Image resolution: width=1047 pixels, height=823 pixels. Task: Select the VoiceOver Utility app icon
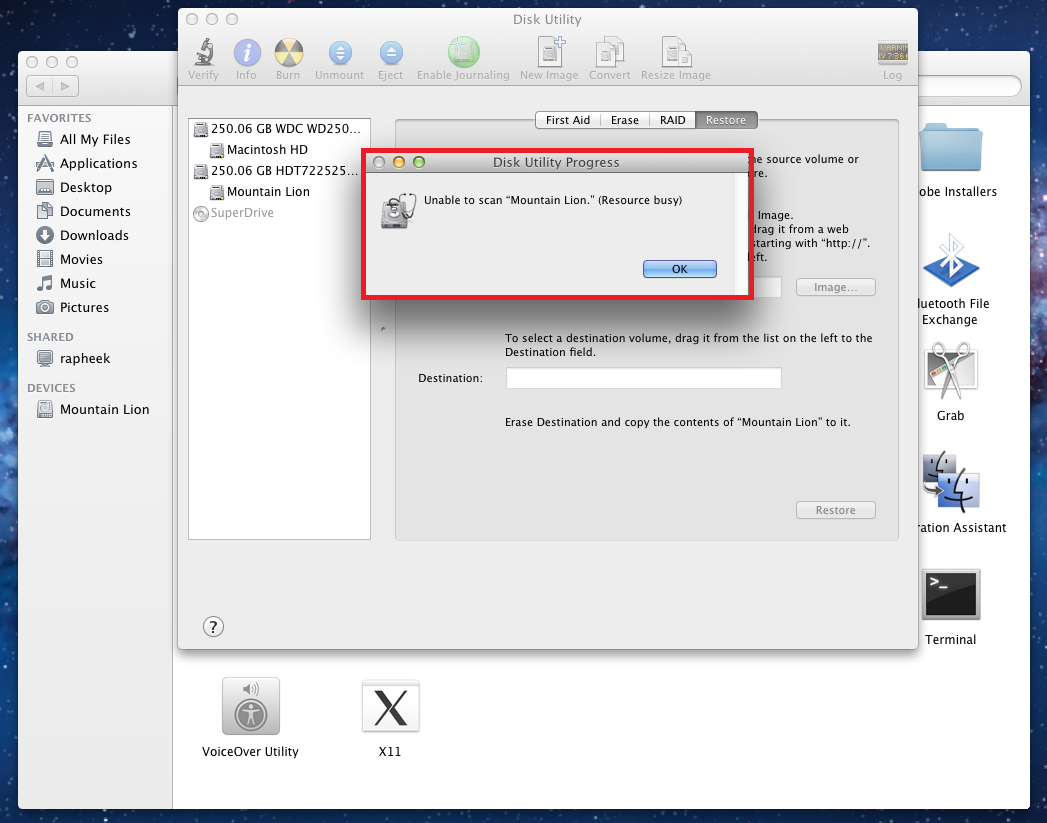click(250, 706)
